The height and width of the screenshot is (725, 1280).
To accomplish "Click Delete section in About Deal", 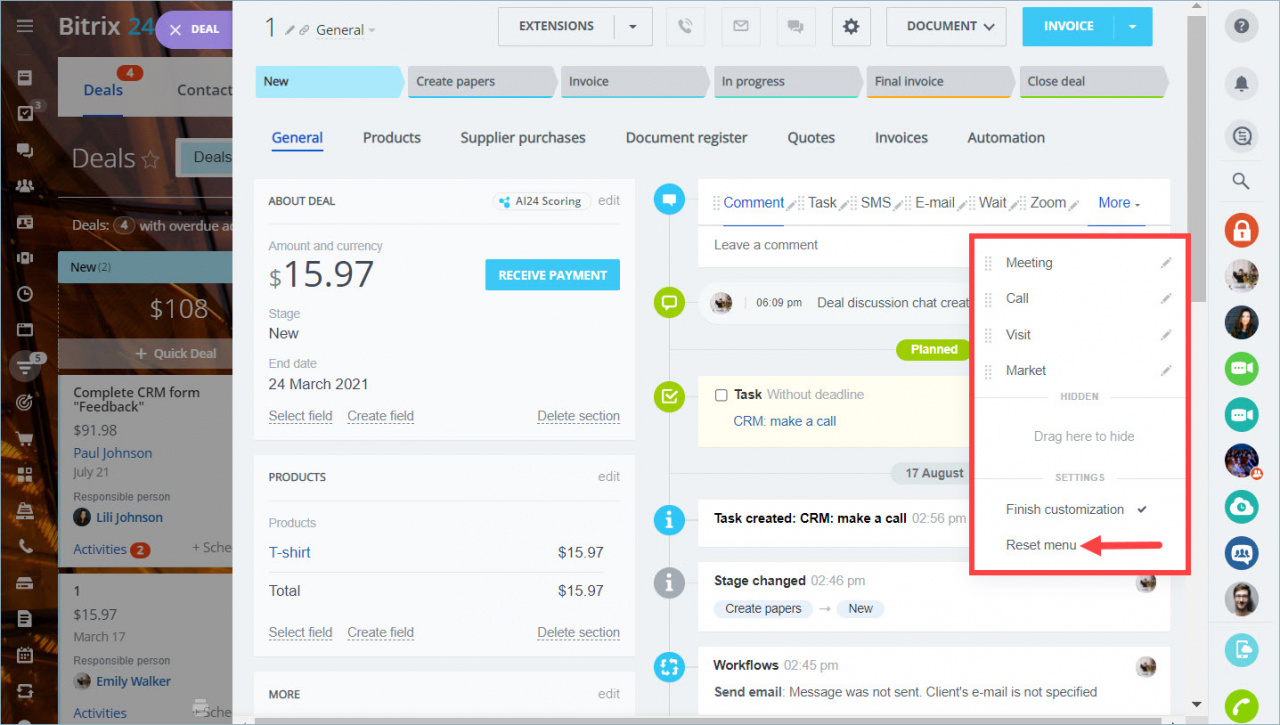I will coord(578,416).
